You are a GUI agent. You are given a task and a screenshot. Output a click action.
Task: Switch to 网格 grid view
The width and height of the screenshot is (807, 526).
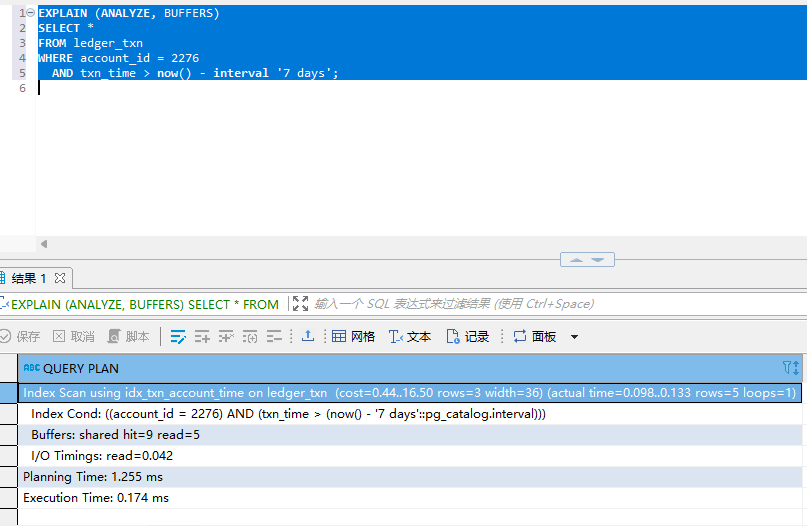(354, 337)
